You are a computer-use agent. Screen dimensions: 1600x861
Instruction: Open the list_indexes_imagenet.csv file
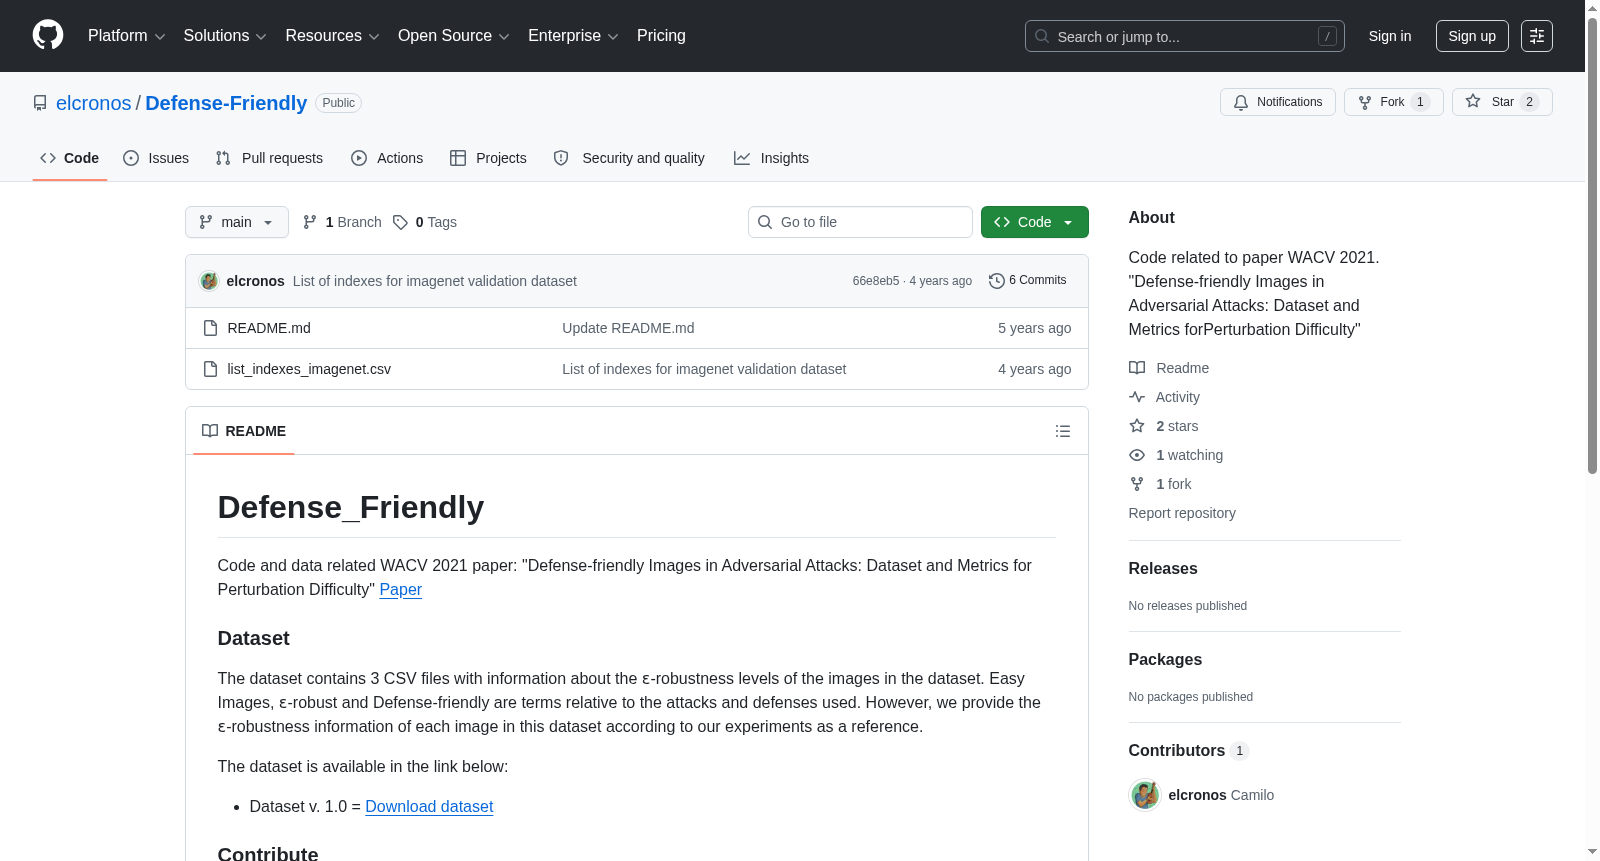(x=309, y=369)
